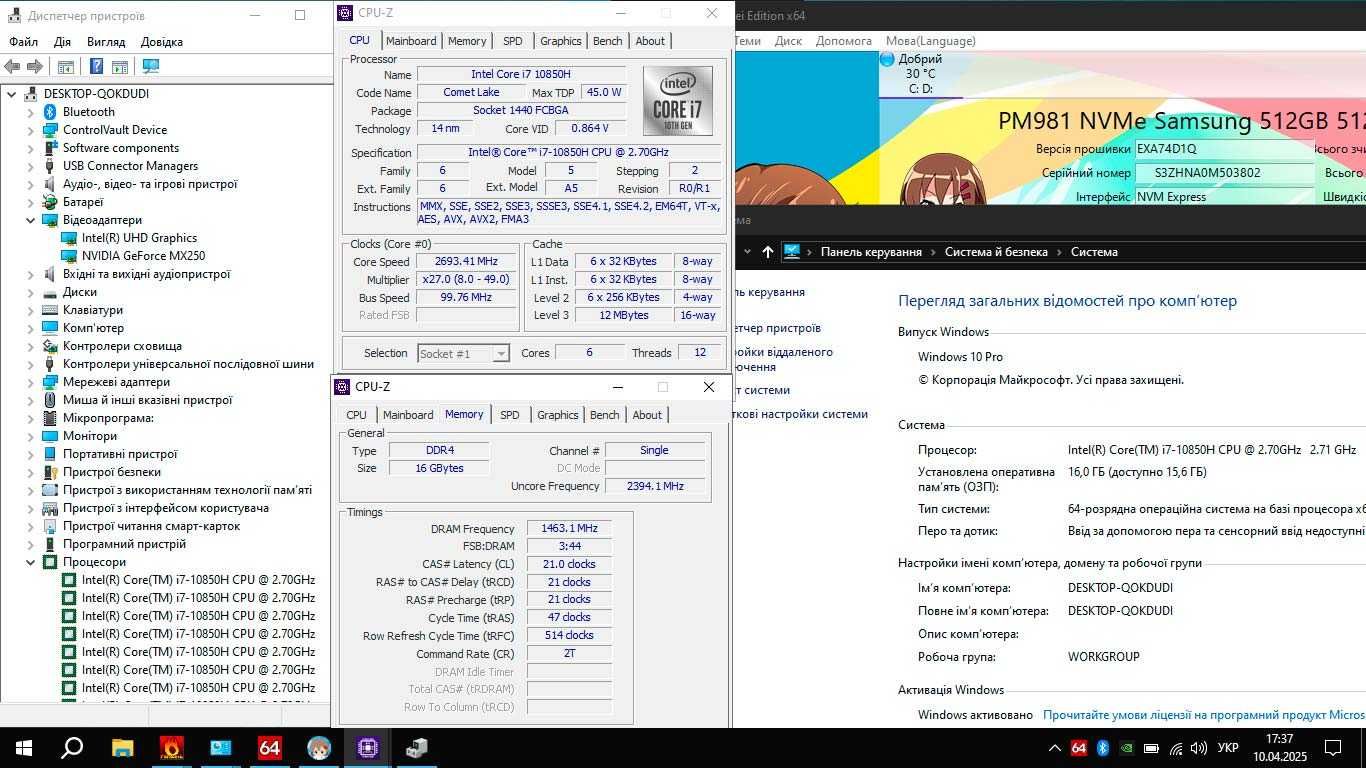Click the Wi-Fi network tray icon
The height and width of the screenshot is (768, 1366).
[1176, 748]
